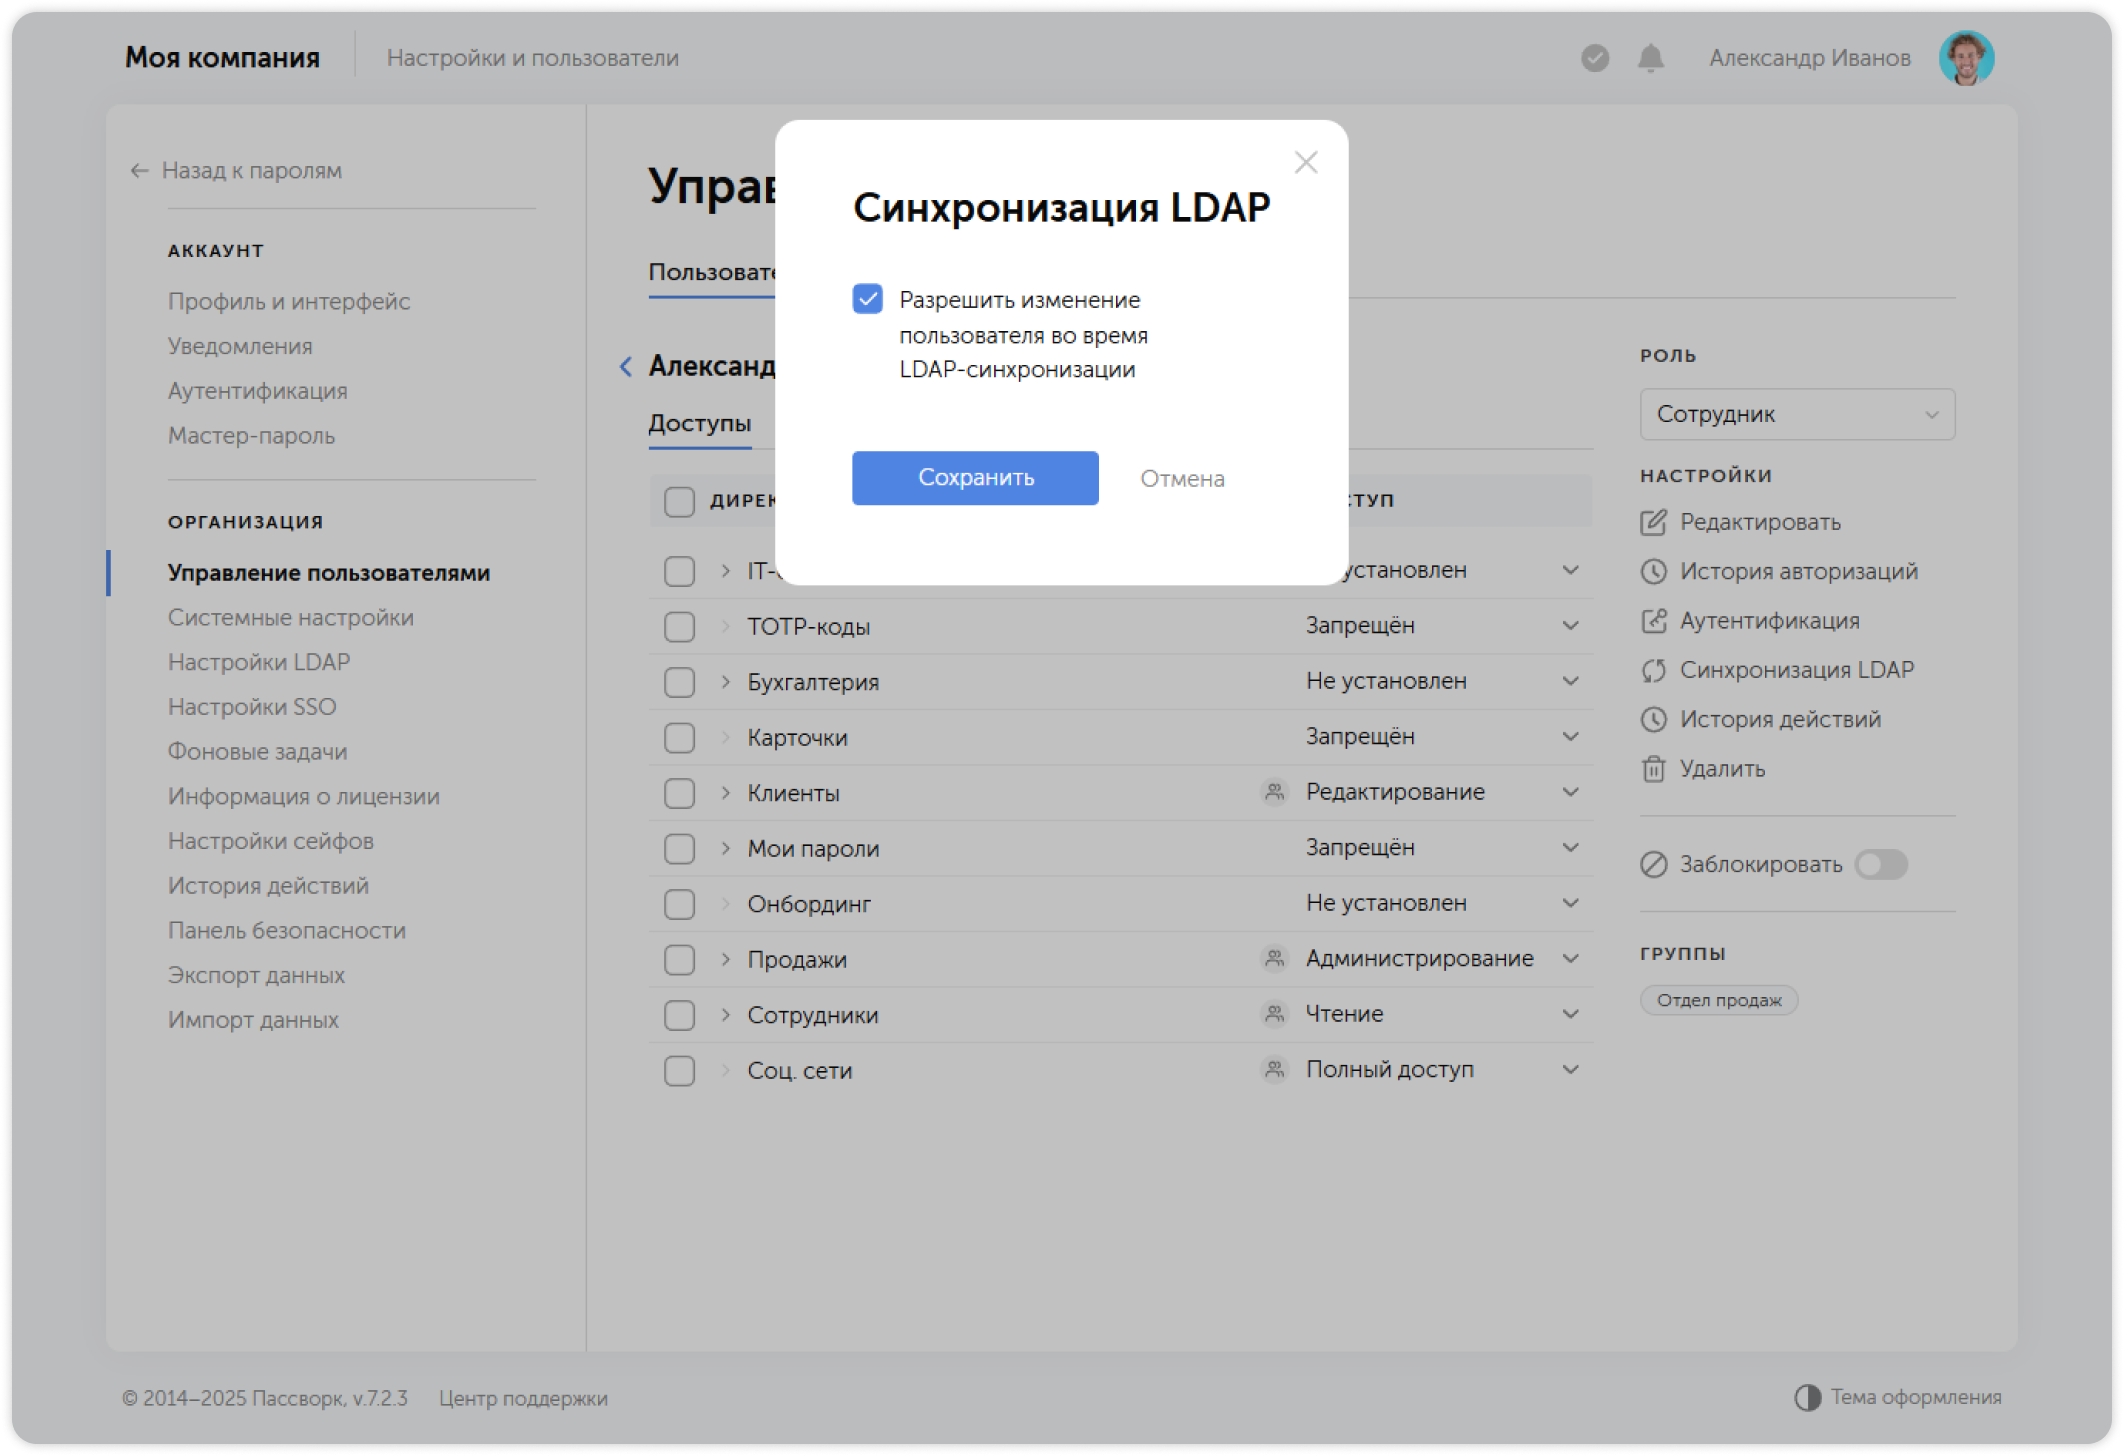Click the История действий clock icon in settings
Screen dimensions: 2124x1456
tap(1654, 719)
